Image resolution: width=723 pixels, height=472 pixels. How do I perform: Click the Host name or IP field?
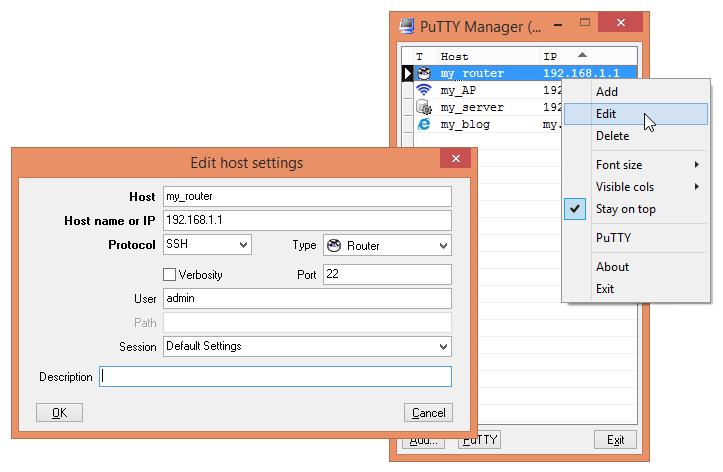(x=307, y=220)
